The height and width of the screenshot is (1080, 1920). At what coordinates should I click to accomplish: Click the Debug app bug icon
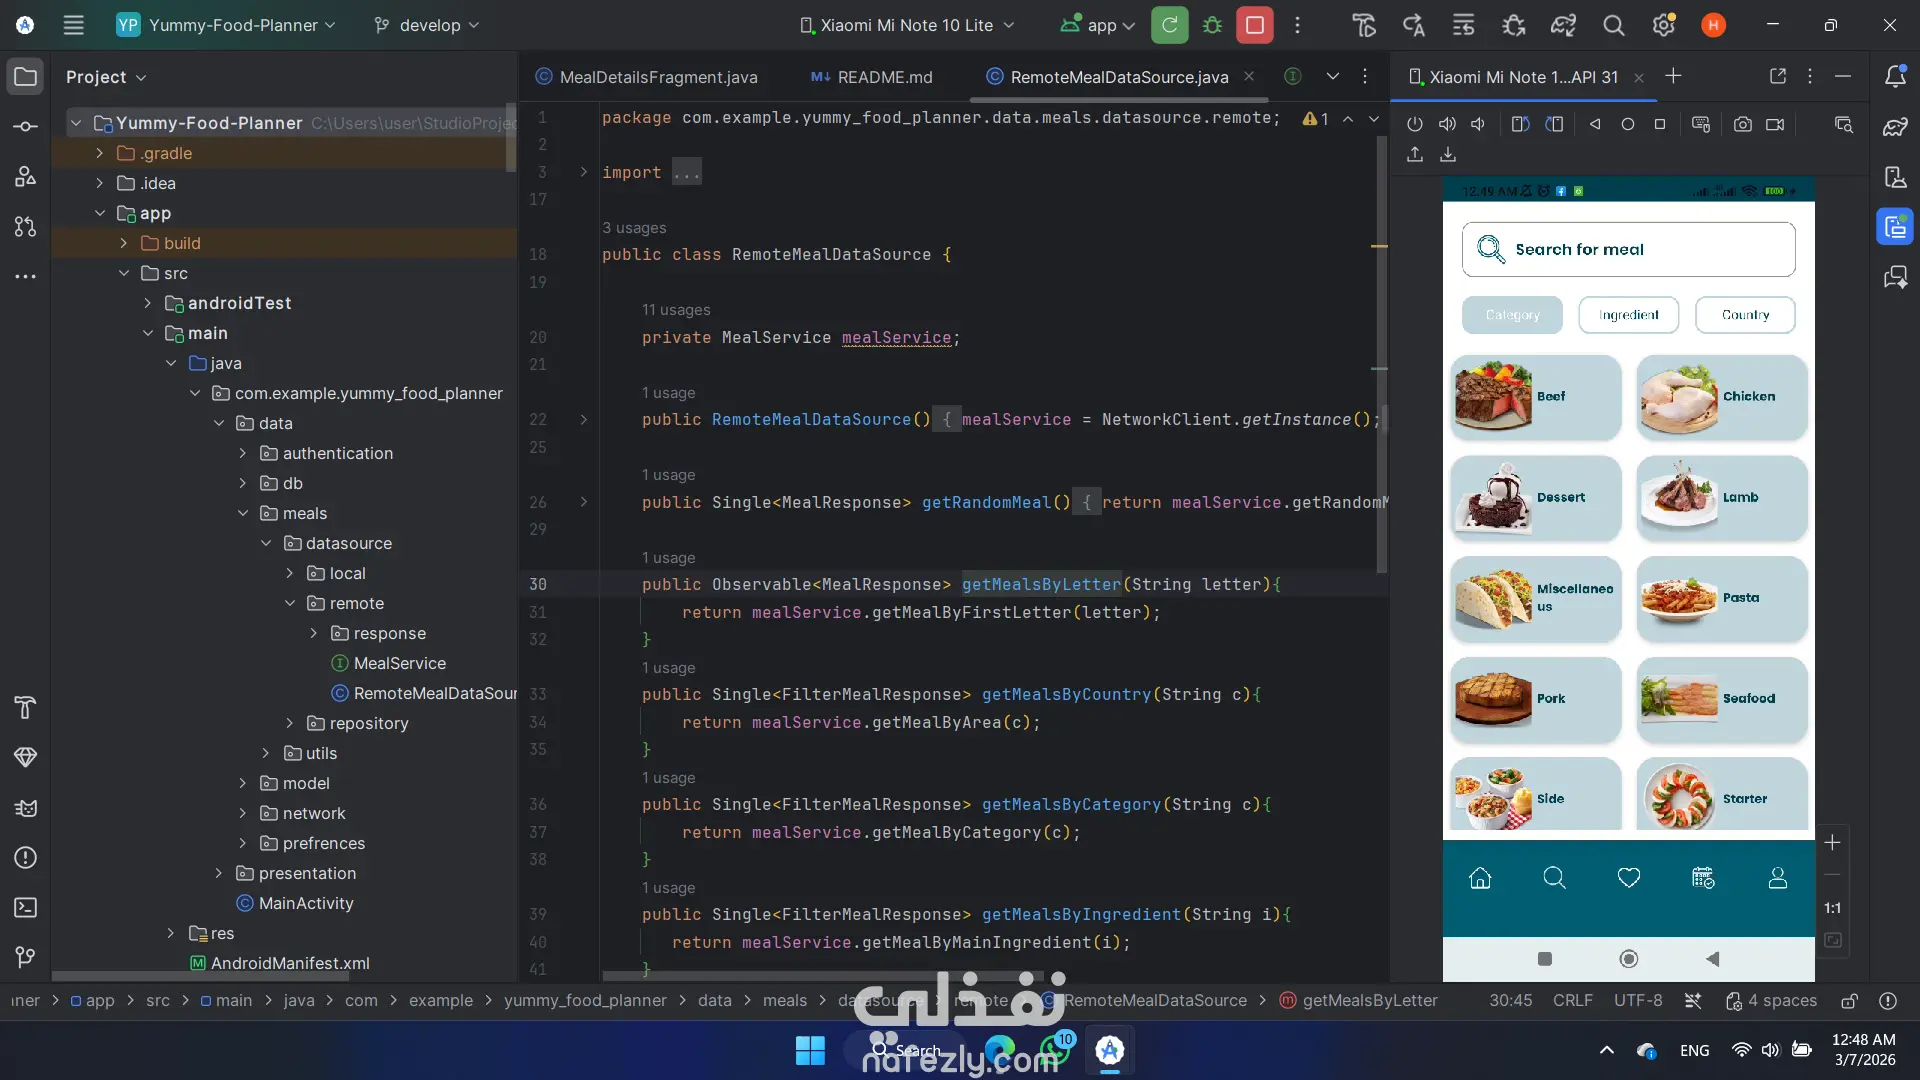(1212, 25)
